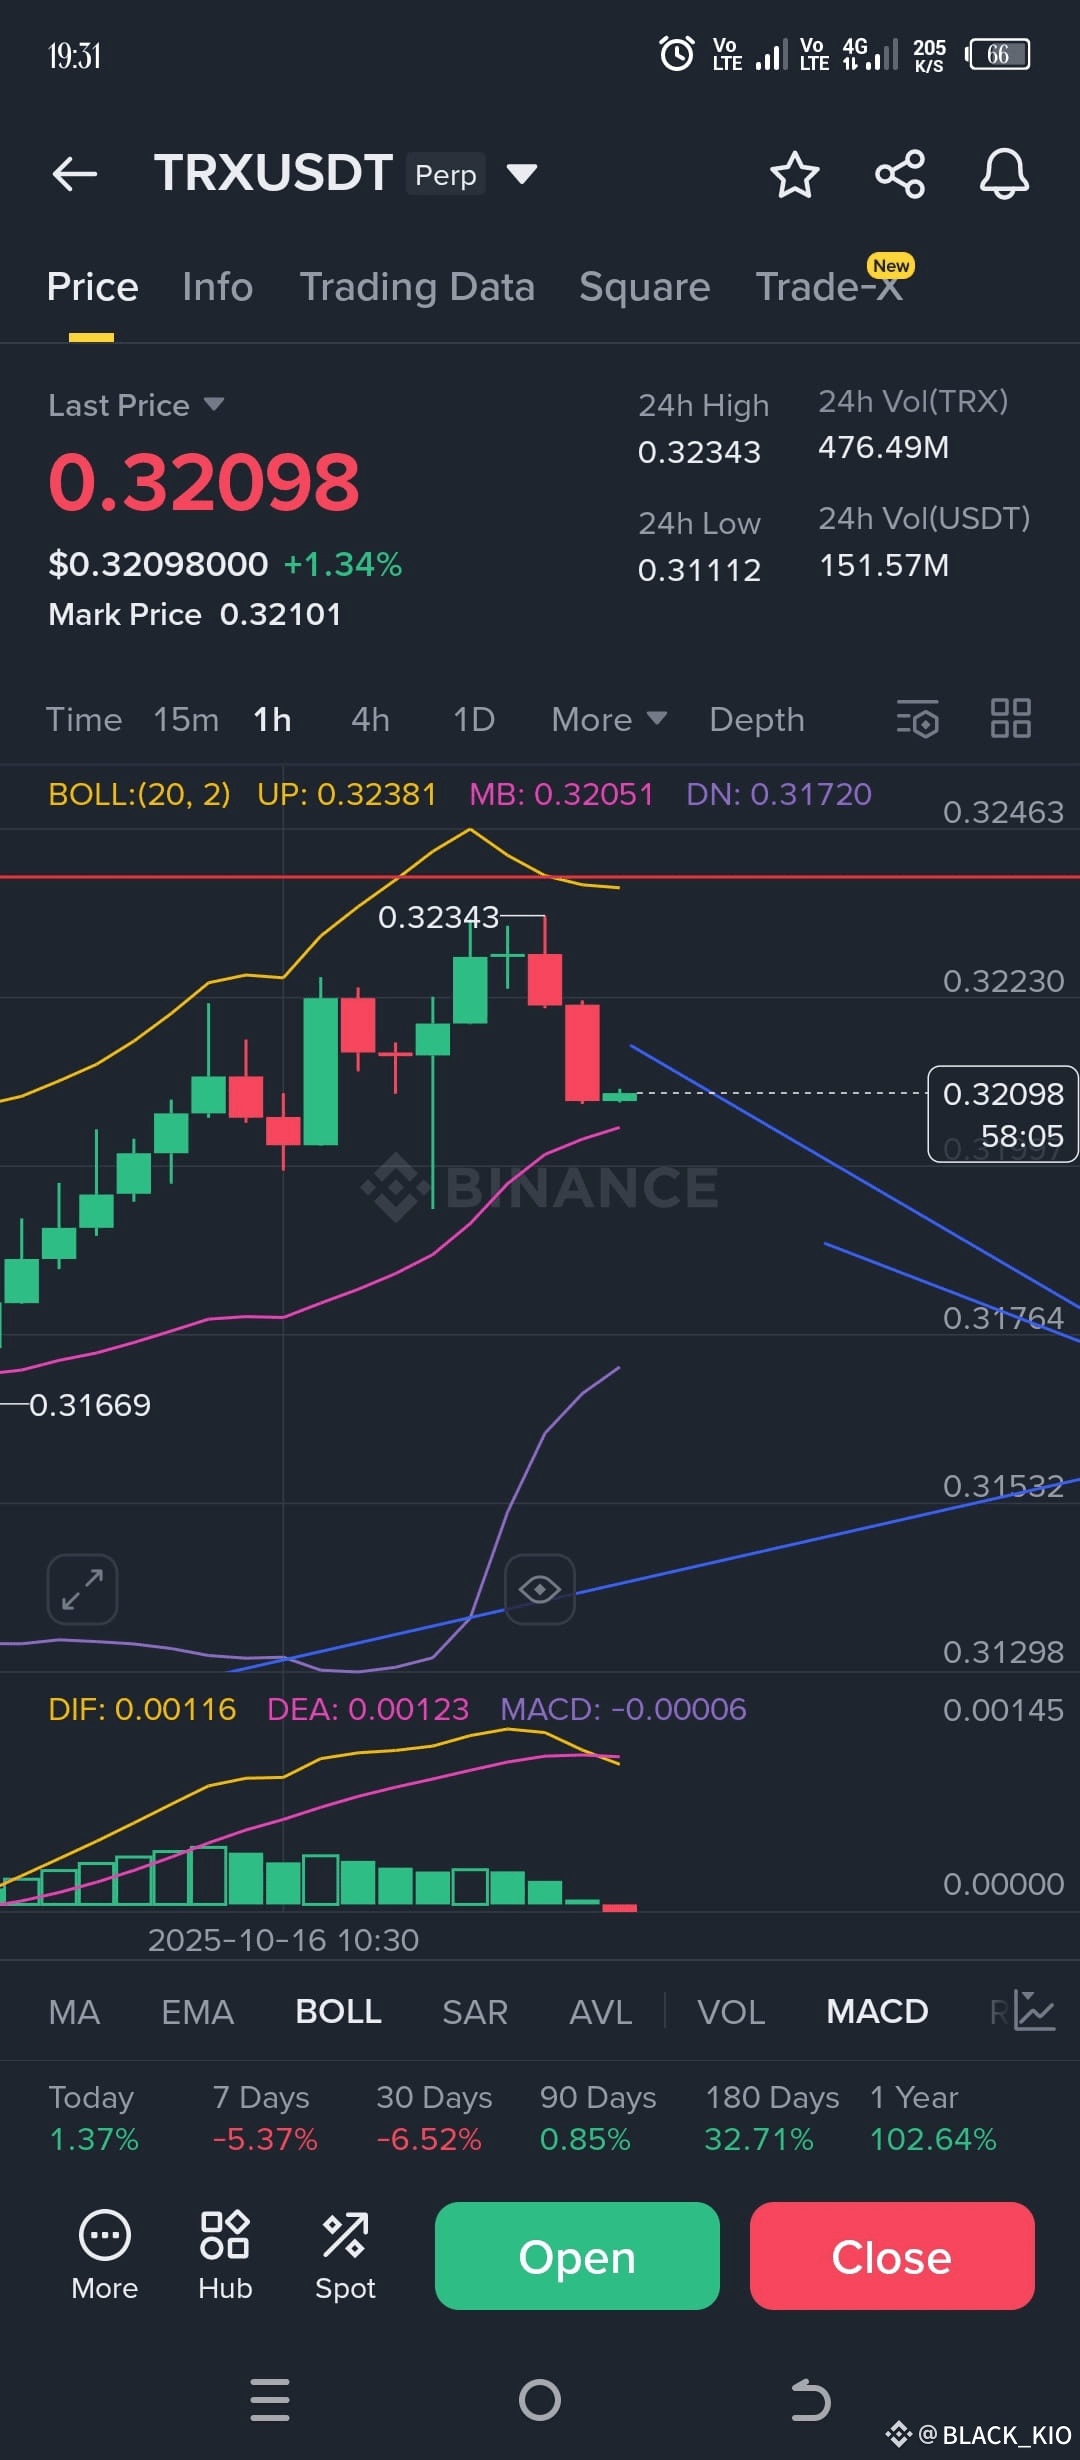This screenshot has height=2460, width=1080.
Task: Tap the last price 0.32098
Action: (204, 482)
